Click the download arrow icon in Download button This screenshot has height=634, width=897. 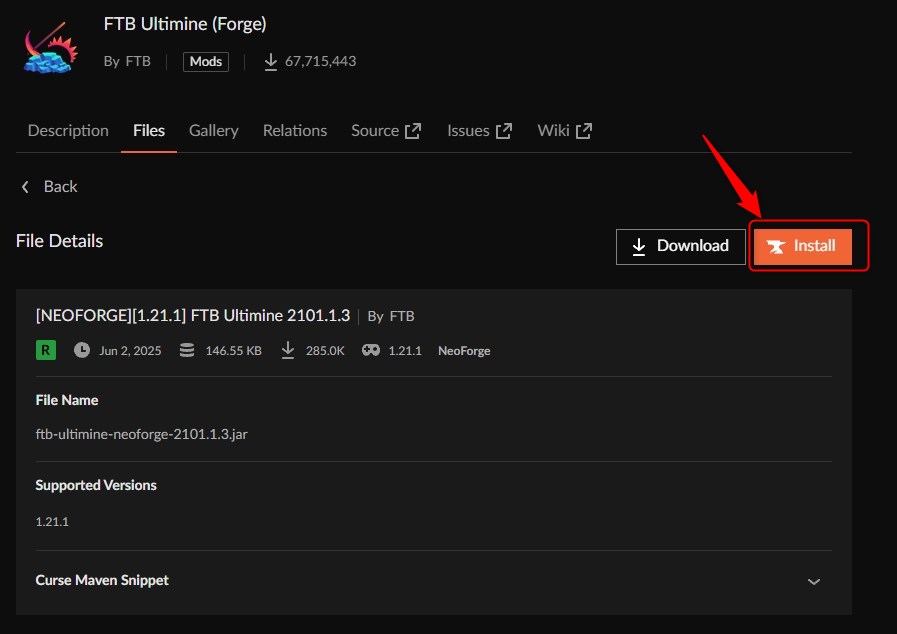coord(639,247)
